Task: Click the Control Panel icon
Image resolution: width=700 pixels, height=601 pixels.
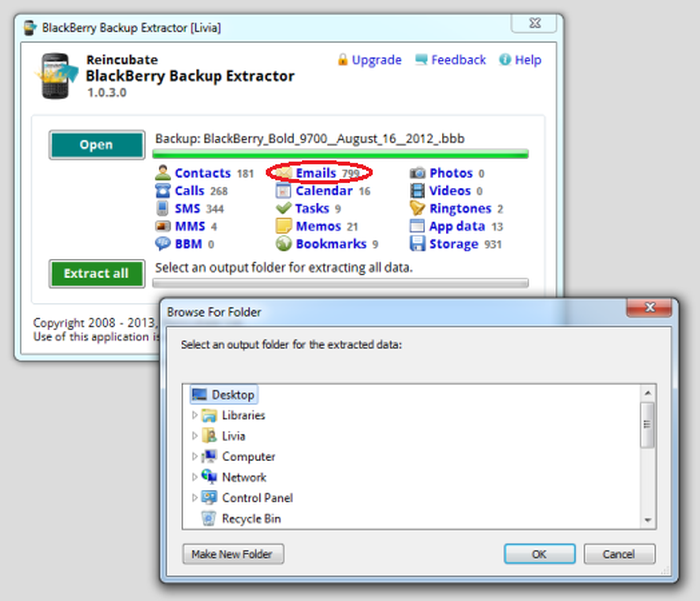Action: (209, 497)
